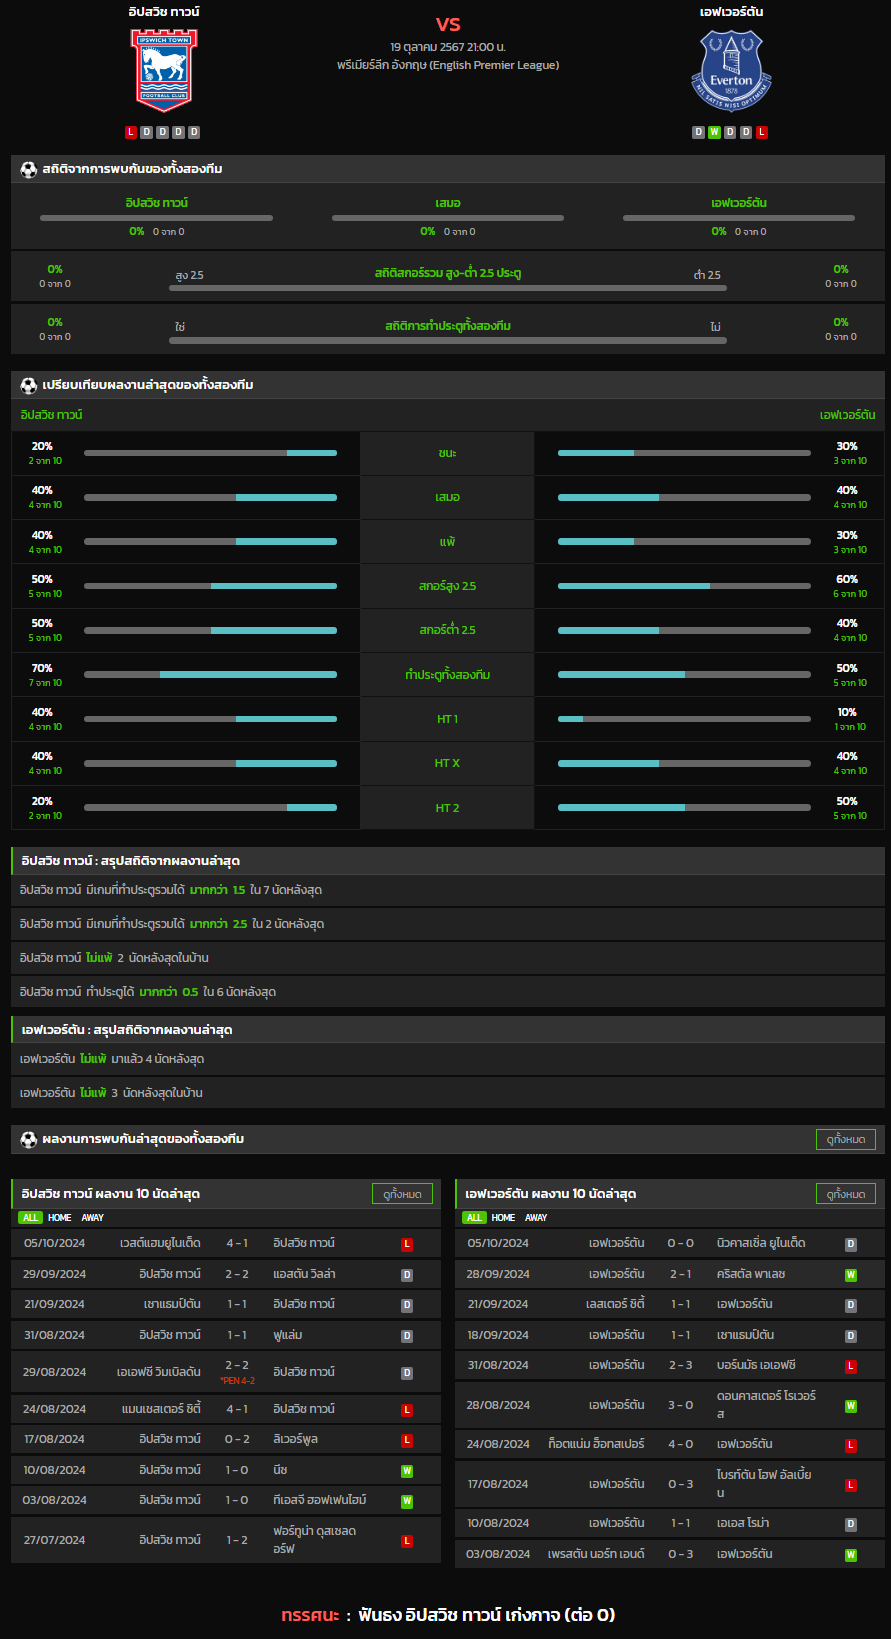Viewport: 891px width, 1639px height.
Task: Click the 2 - 2 score on 29/09/2024
Action: (237, 1275)
